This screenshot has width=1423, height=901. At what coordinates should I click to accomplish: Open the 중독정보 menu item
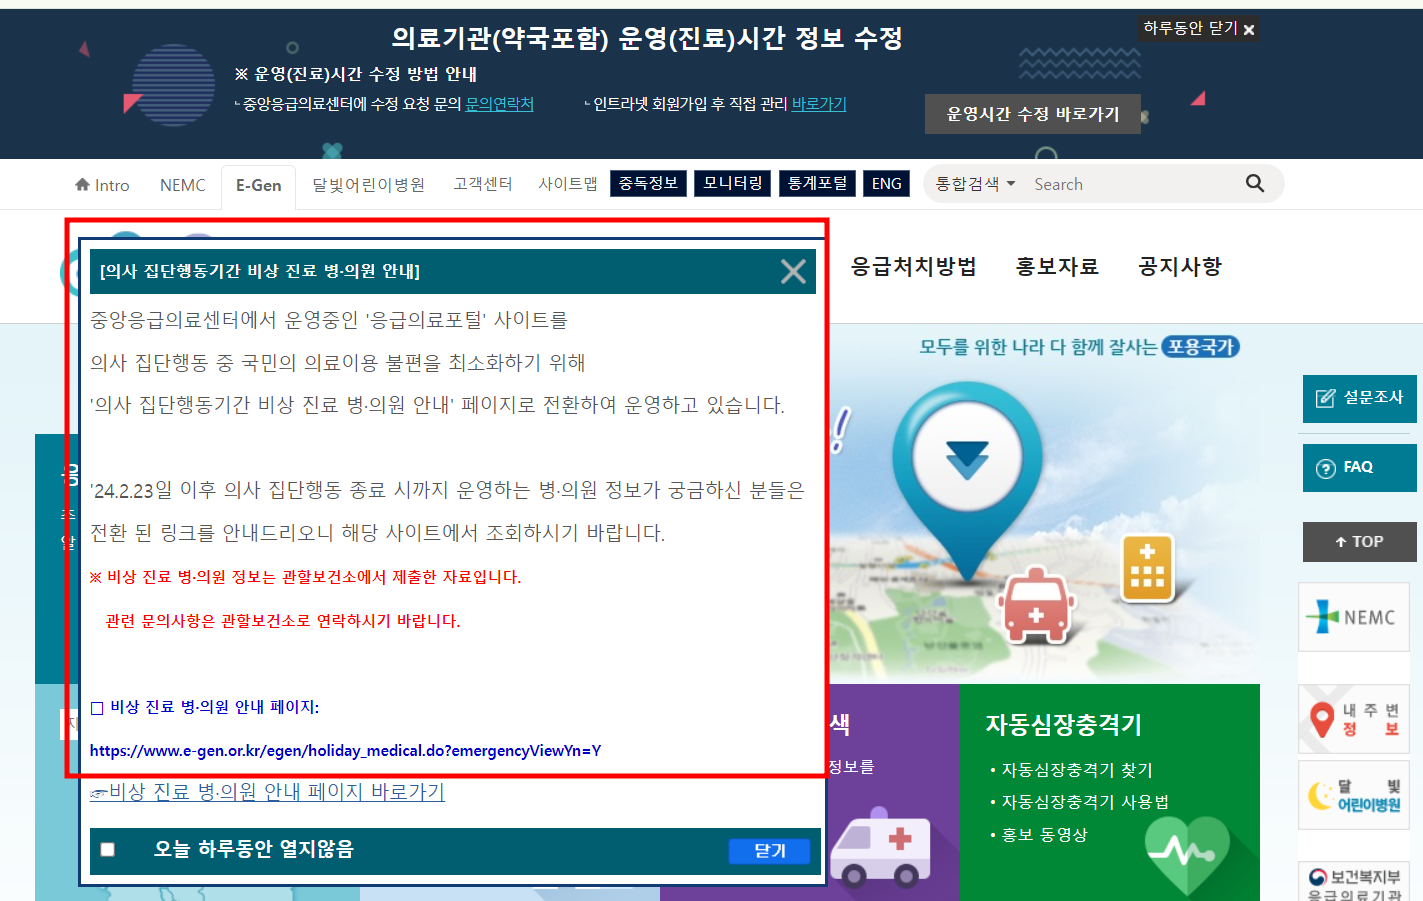point(648,183)
